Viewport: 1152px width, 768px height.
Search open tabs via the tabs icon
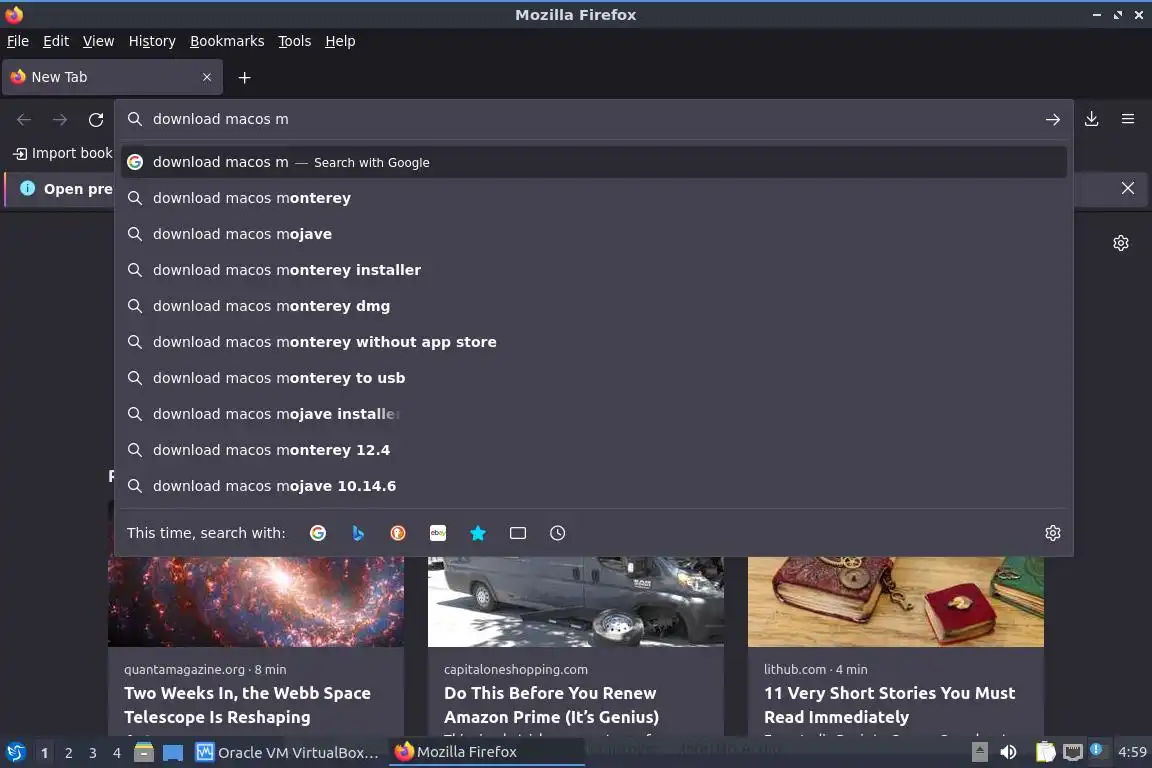pos(518,533)
